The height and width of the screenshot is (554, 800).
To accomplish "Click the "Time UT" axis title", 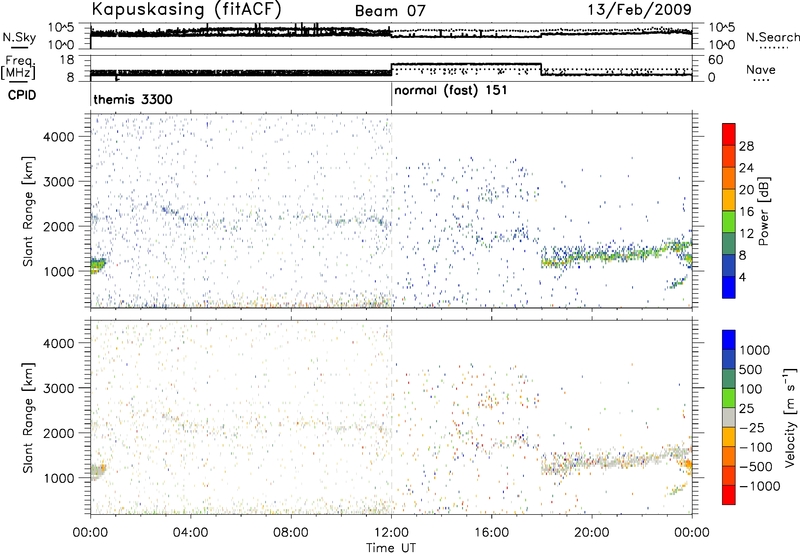I will coord(391,548).
